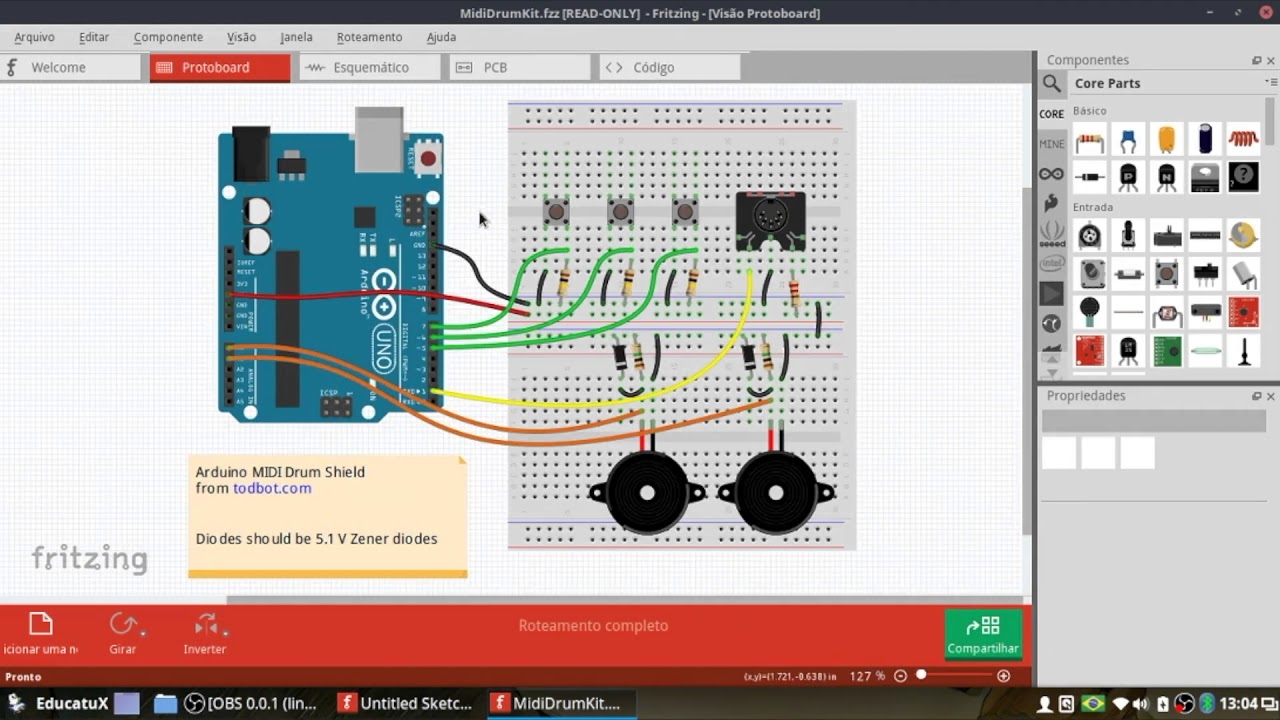Click the Brazil flag keyboard layout icon
The image size is (1280, 720).
point(1092,704)
